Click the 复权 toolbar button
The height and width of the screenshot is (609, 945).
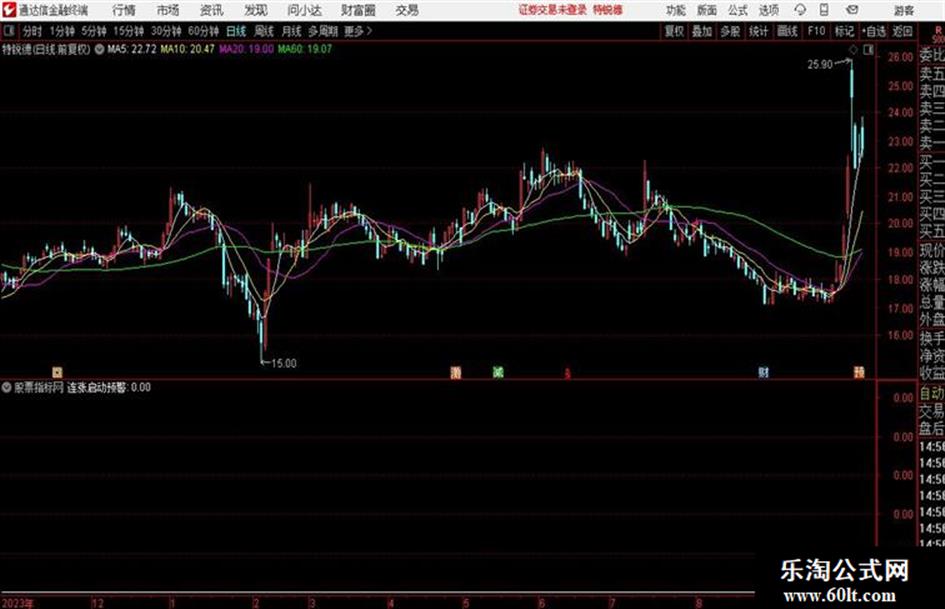674,31
